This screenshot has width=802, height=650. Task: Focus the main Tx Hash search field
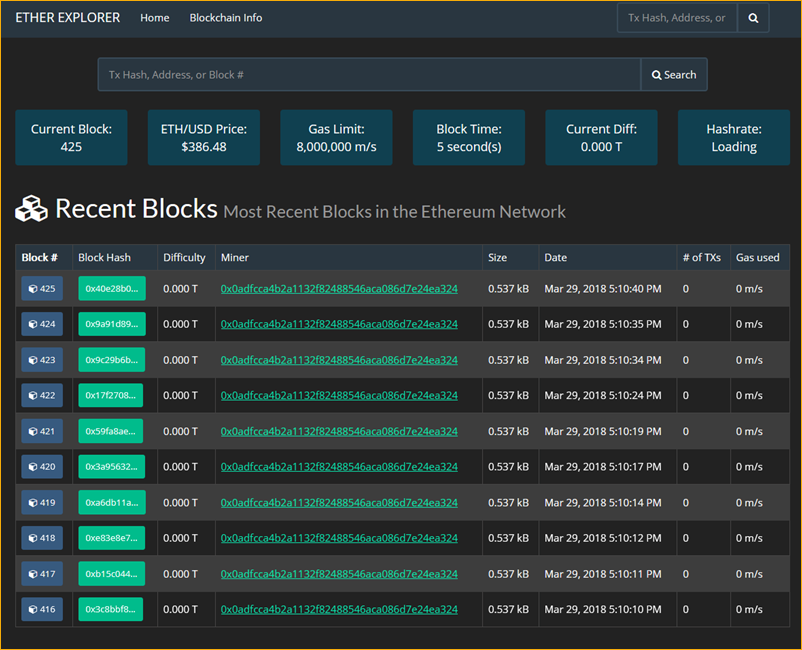369,75
